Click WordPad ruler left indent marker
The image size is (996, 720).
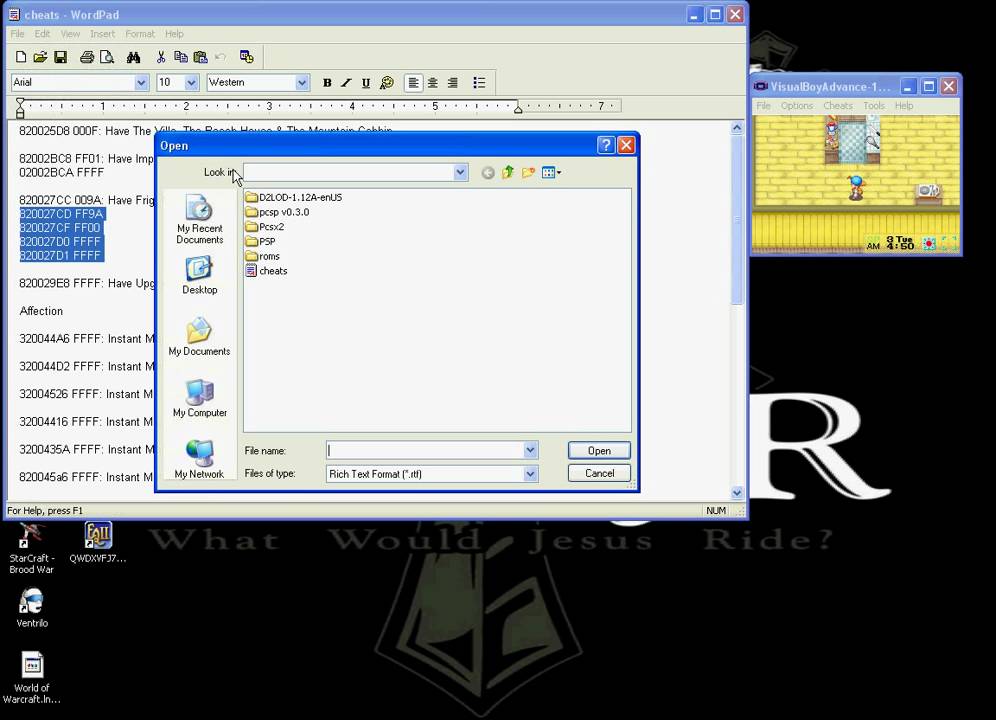[x=20, y=108]
